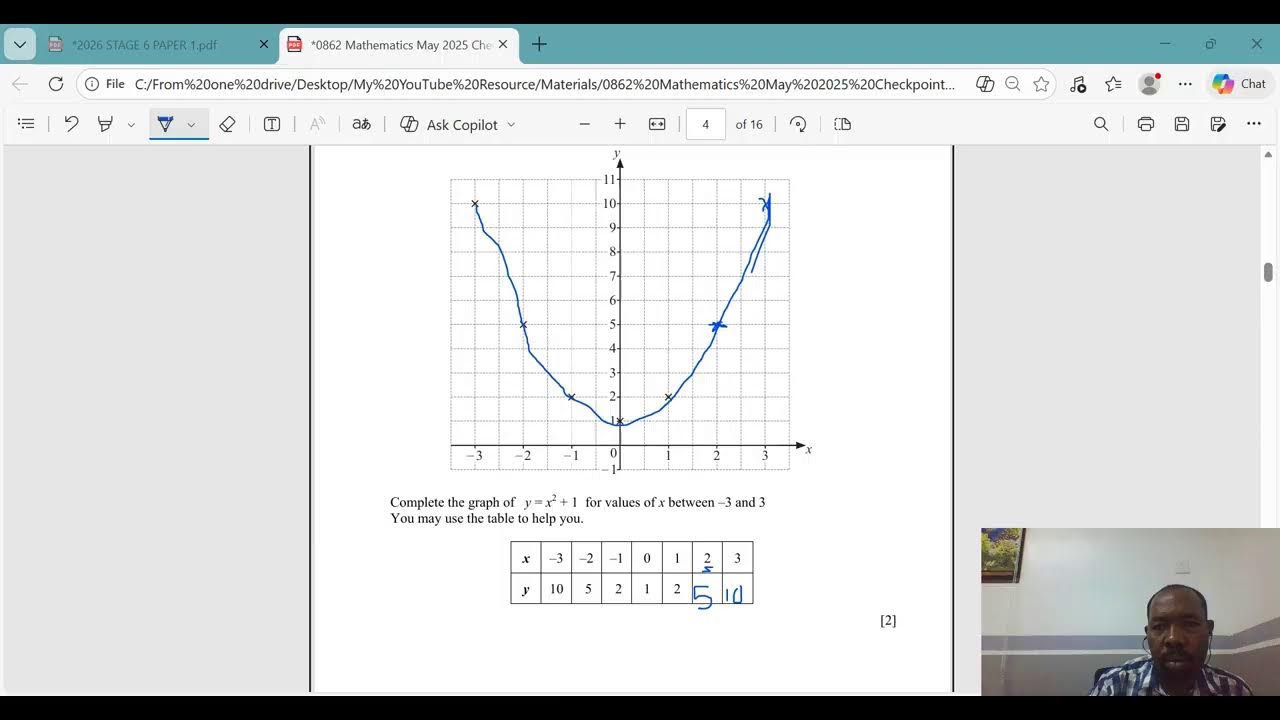This screenshot has height=720, width=1280.
Task: Click the Translate icon in the PDF toolbar
Action: pyautogui.click(x=362, y=124)
